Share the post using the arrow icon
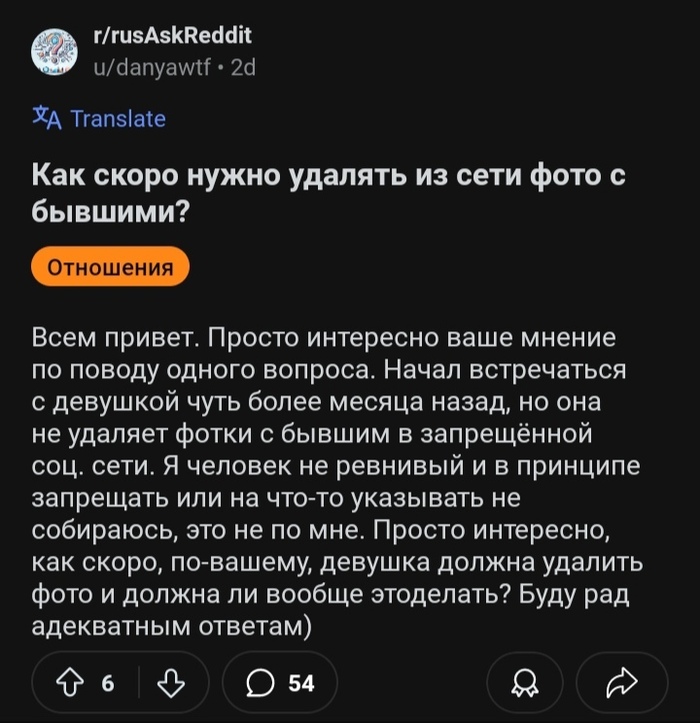The image size is (700, 723). tap(622, 683)
